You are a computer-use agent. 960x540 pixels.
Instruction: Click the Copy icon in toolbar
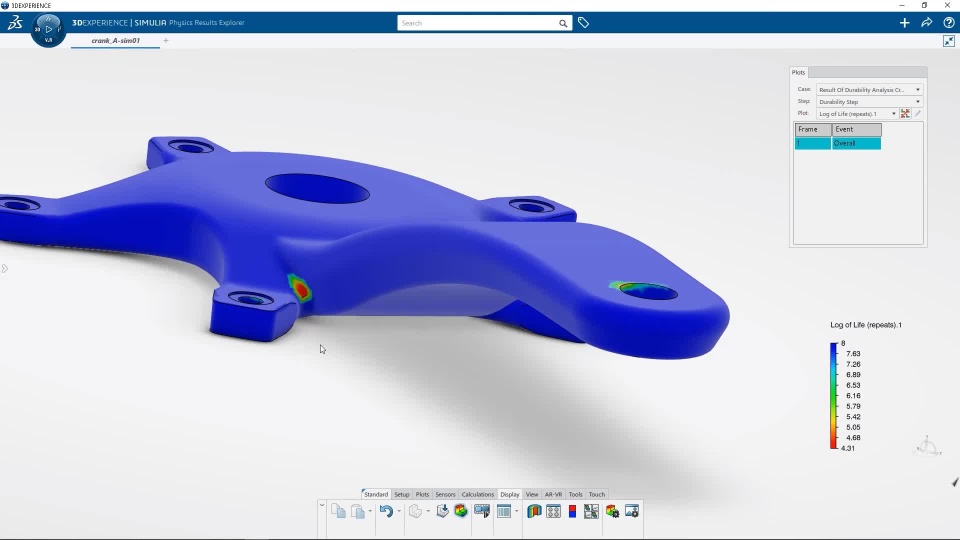pos(338,511)
